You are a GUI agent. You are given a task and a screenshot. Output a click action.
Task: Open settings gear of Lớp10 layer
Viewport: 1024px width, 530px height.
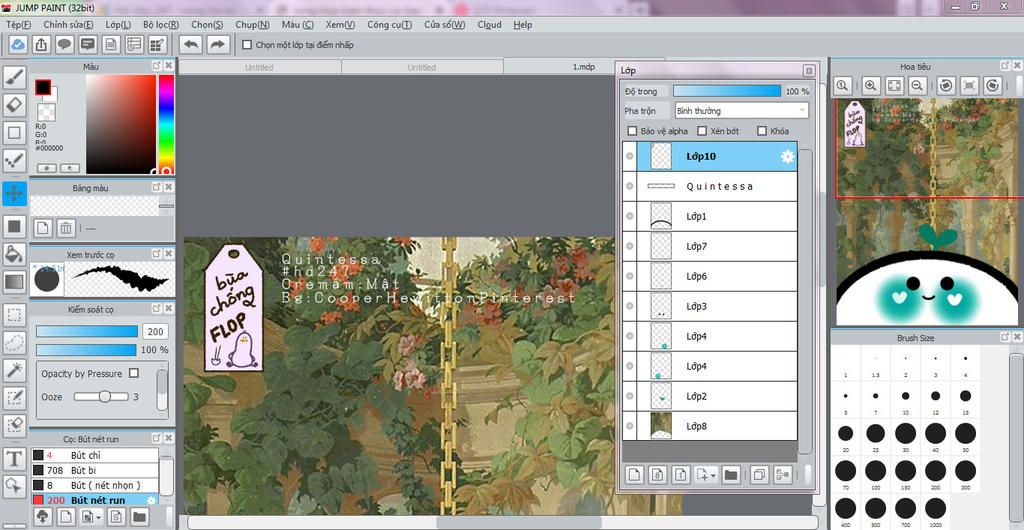click(788, 157)
